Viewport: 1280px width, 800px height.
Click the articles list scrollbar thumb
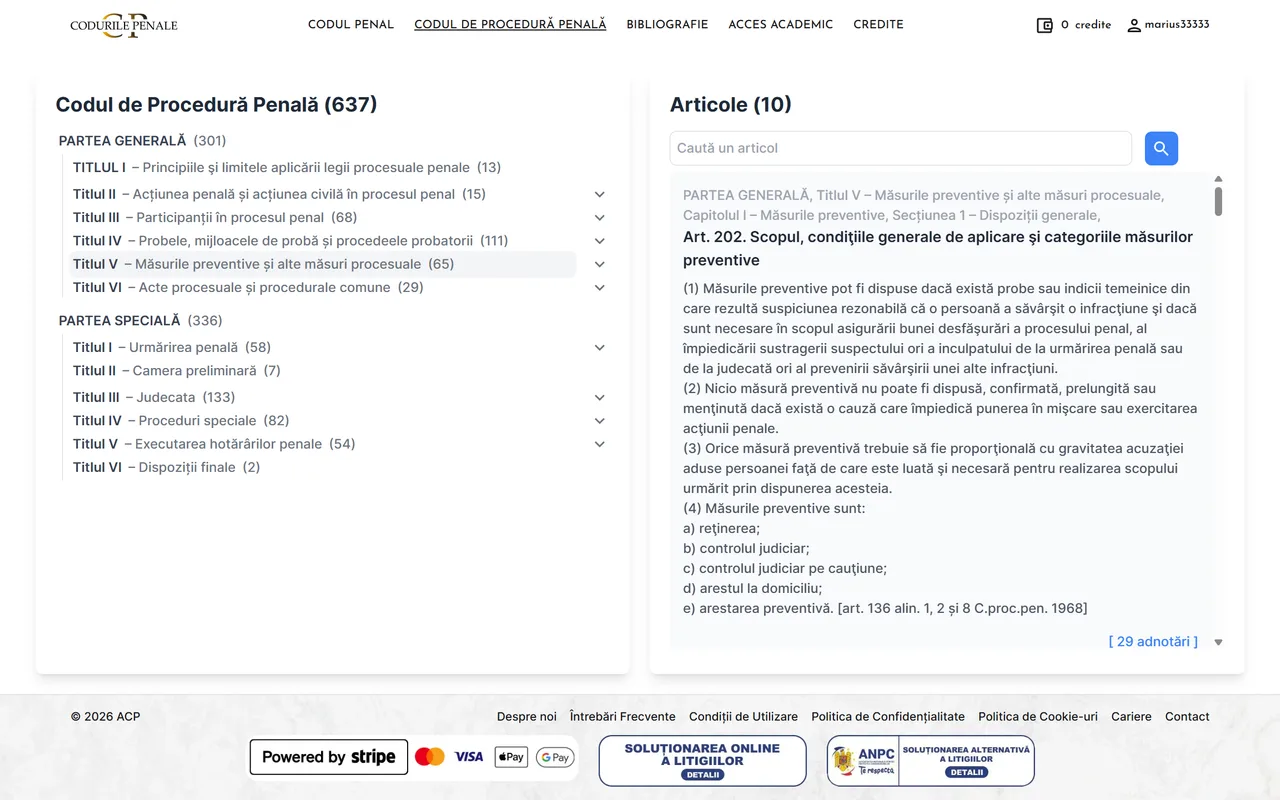(1218, 200)
